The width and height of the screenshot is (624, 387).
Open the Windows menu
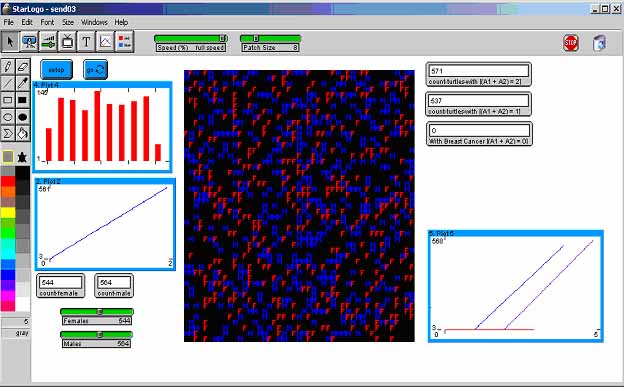click(94, 22)
